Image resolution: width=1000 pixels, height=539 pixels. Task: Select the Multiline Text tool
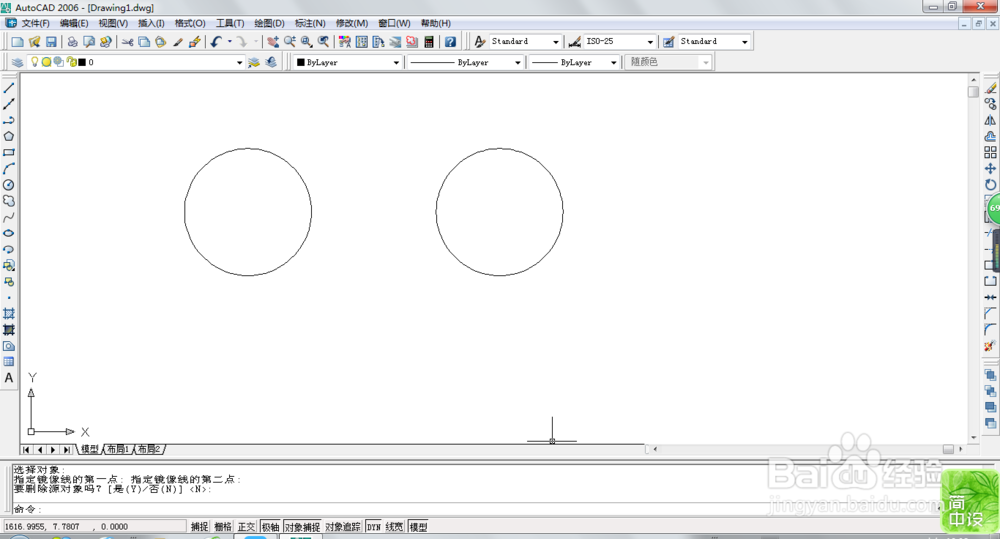(9, 378)
